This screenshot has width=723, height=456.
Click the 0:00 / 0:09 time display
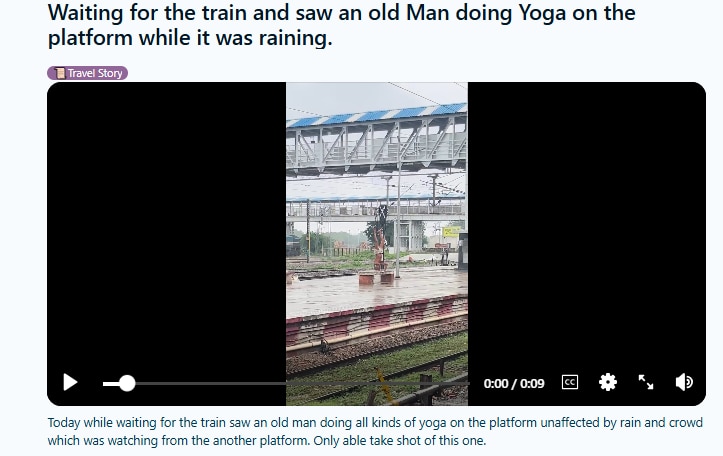point(514,384)
